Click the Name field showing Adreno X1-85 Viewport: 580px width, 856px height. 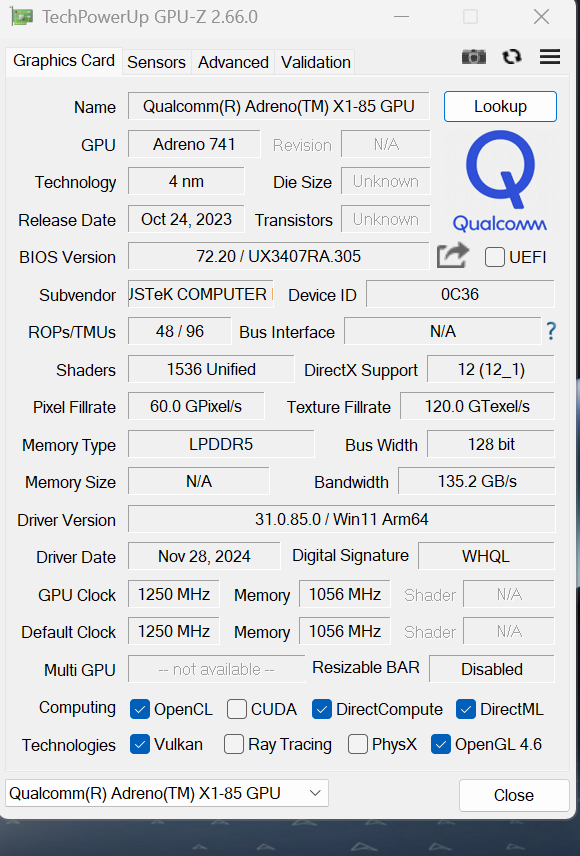[x=279, y=106]
